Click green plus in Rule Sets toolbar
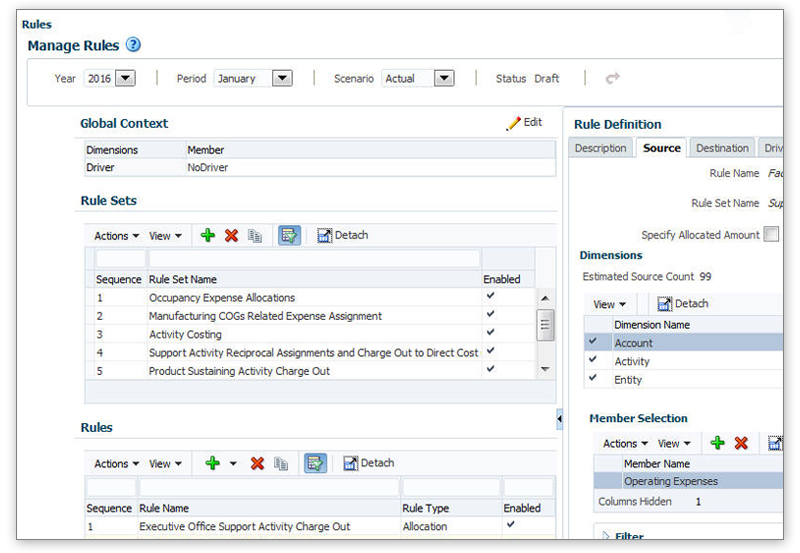Image resolution: width=800 pixels, height=553 pixels. click(x=208, y=236)
